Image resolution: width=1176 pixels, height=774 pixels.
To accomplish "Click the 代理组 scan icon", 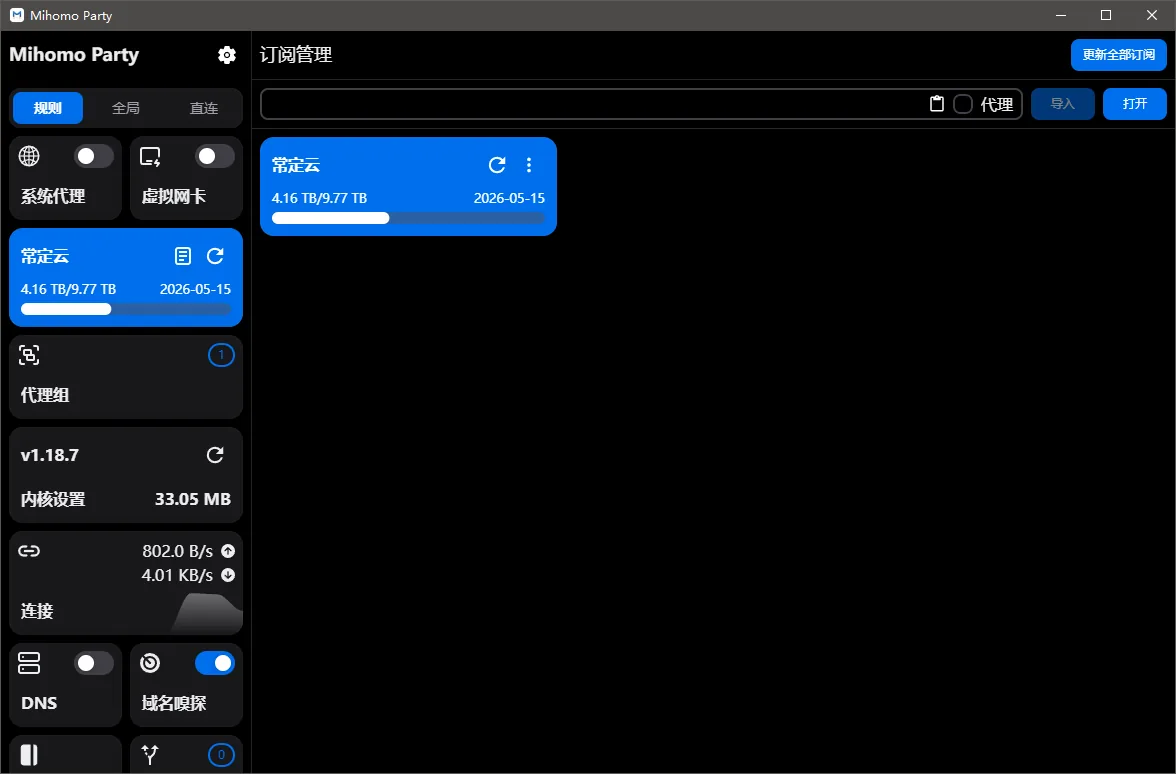I will (x=29, y=355).
